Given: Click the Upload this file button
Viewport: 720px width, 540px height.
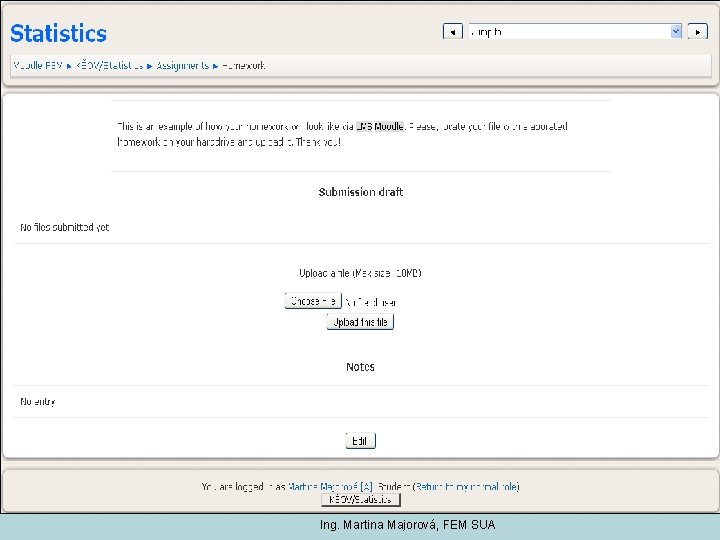Looking at the screenshot, I should click(360, 322).
